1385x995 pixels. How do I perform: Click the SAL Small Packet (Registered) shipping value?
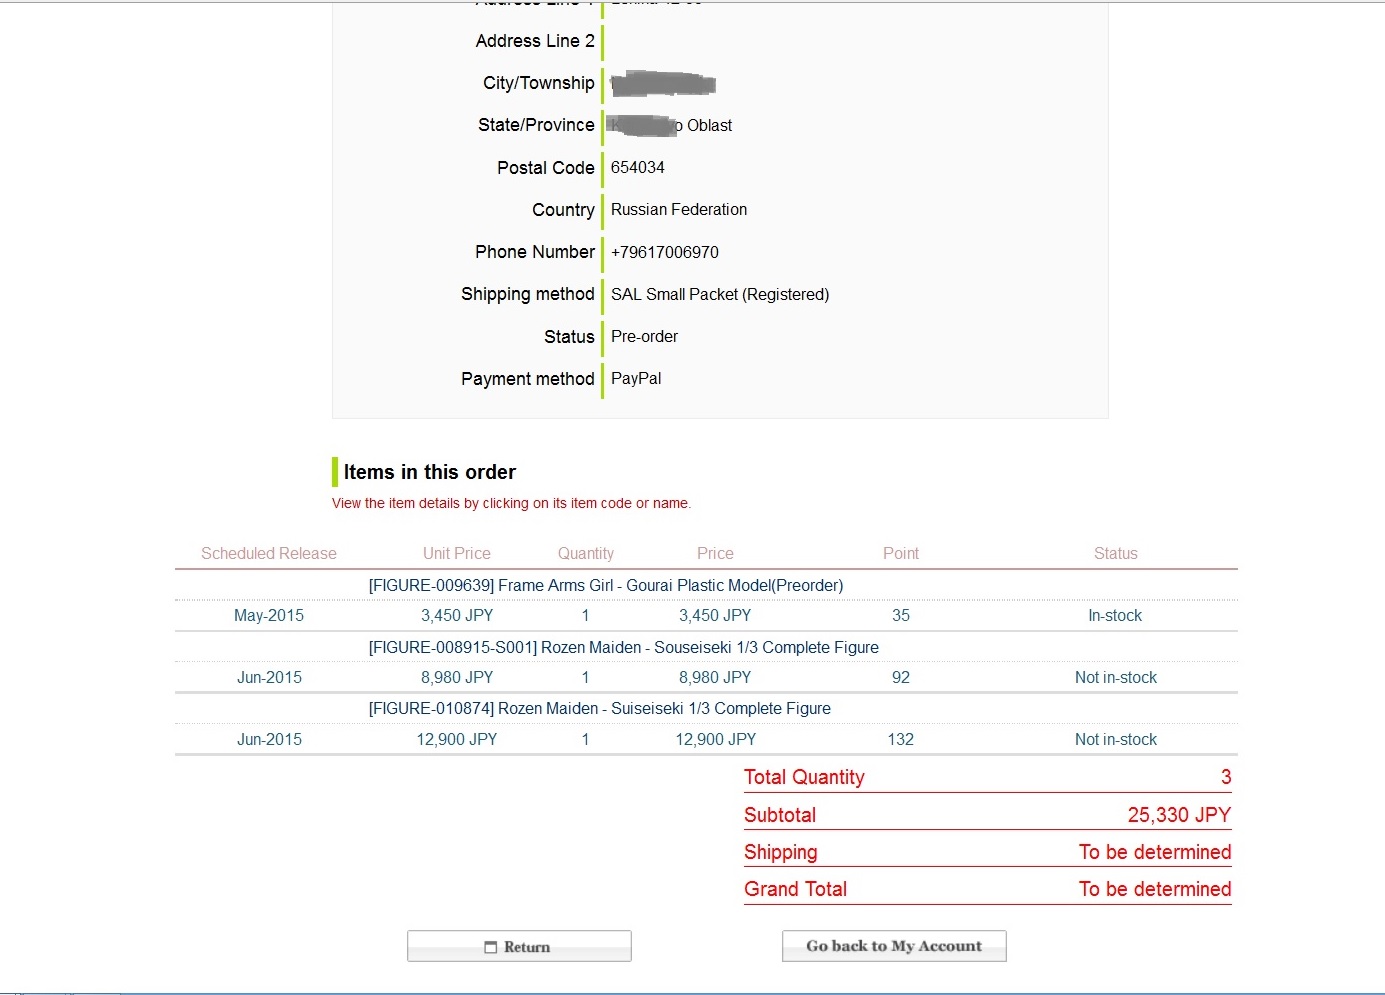click(720, 294)
